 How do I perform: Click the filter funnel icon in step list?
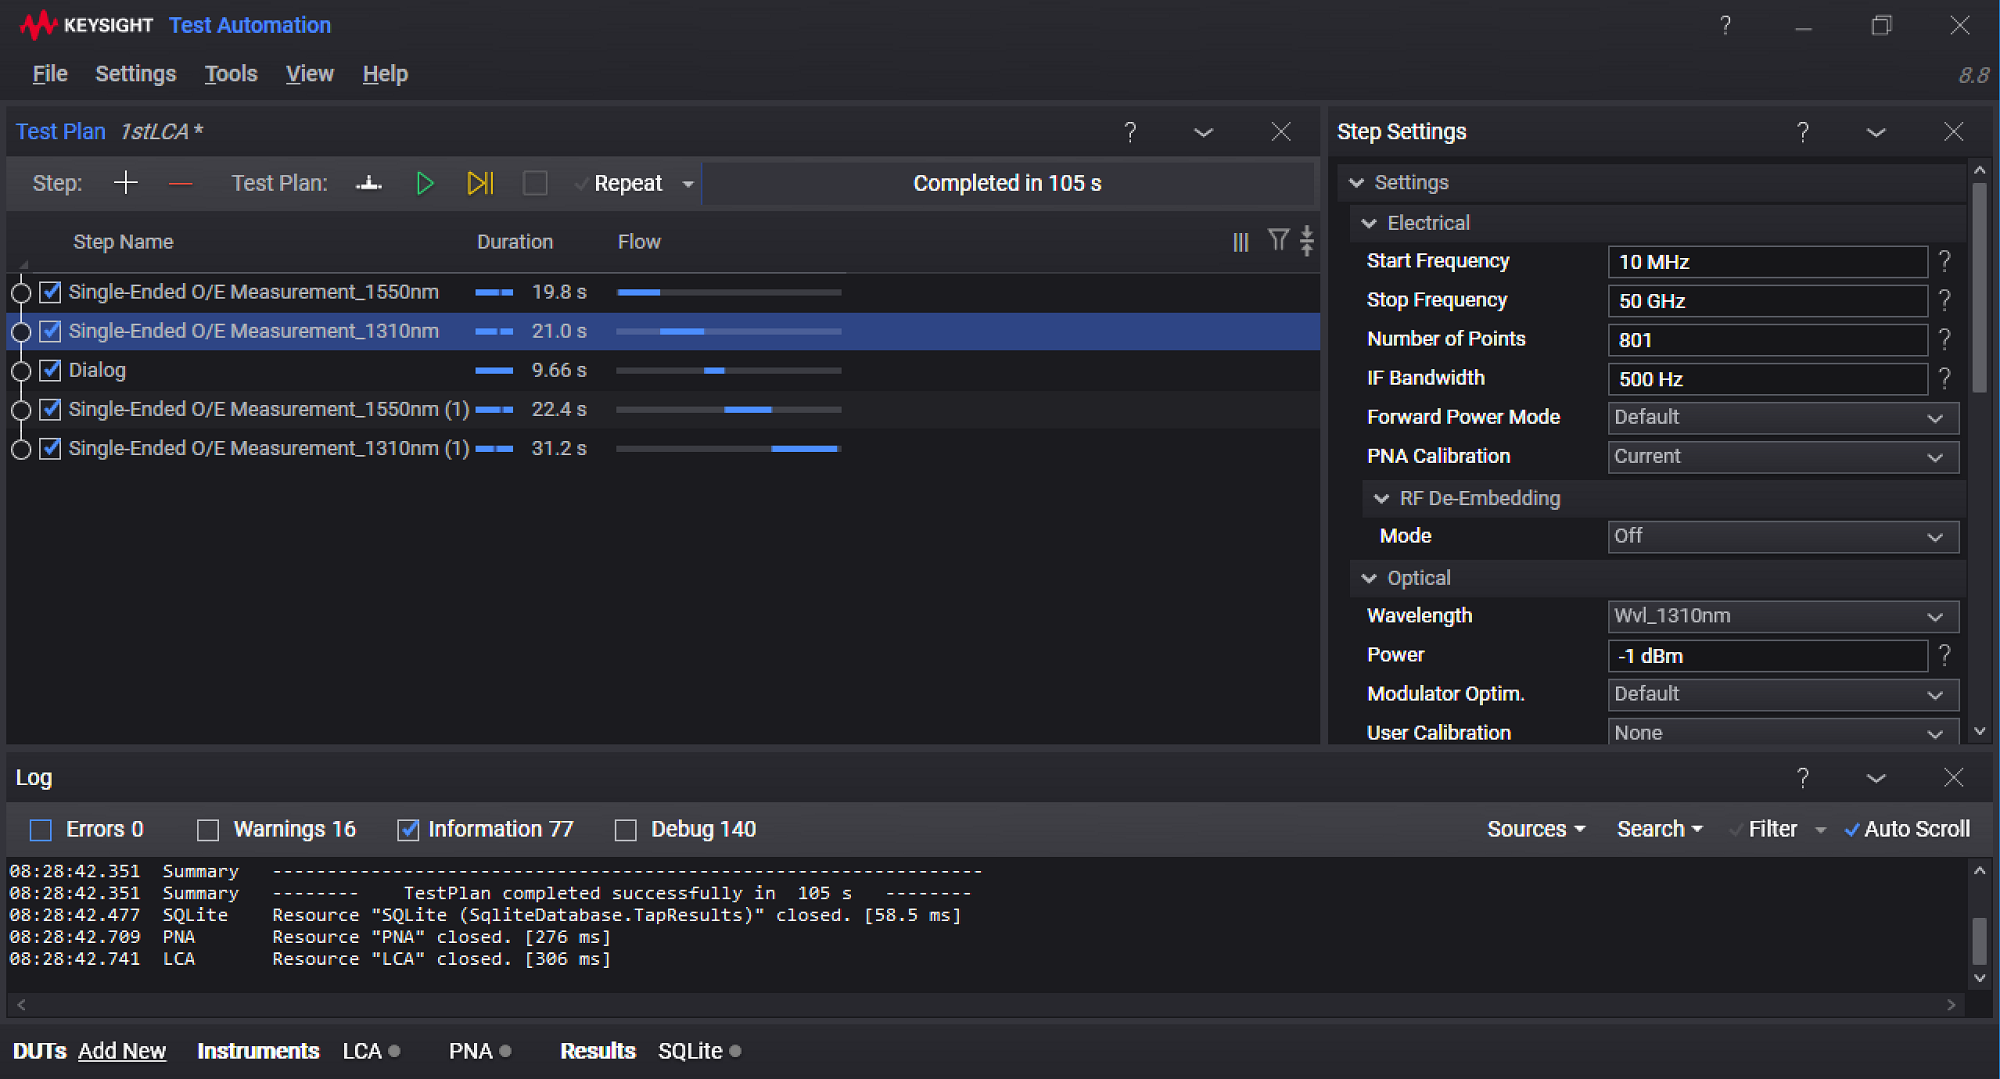click(1278, 240)
